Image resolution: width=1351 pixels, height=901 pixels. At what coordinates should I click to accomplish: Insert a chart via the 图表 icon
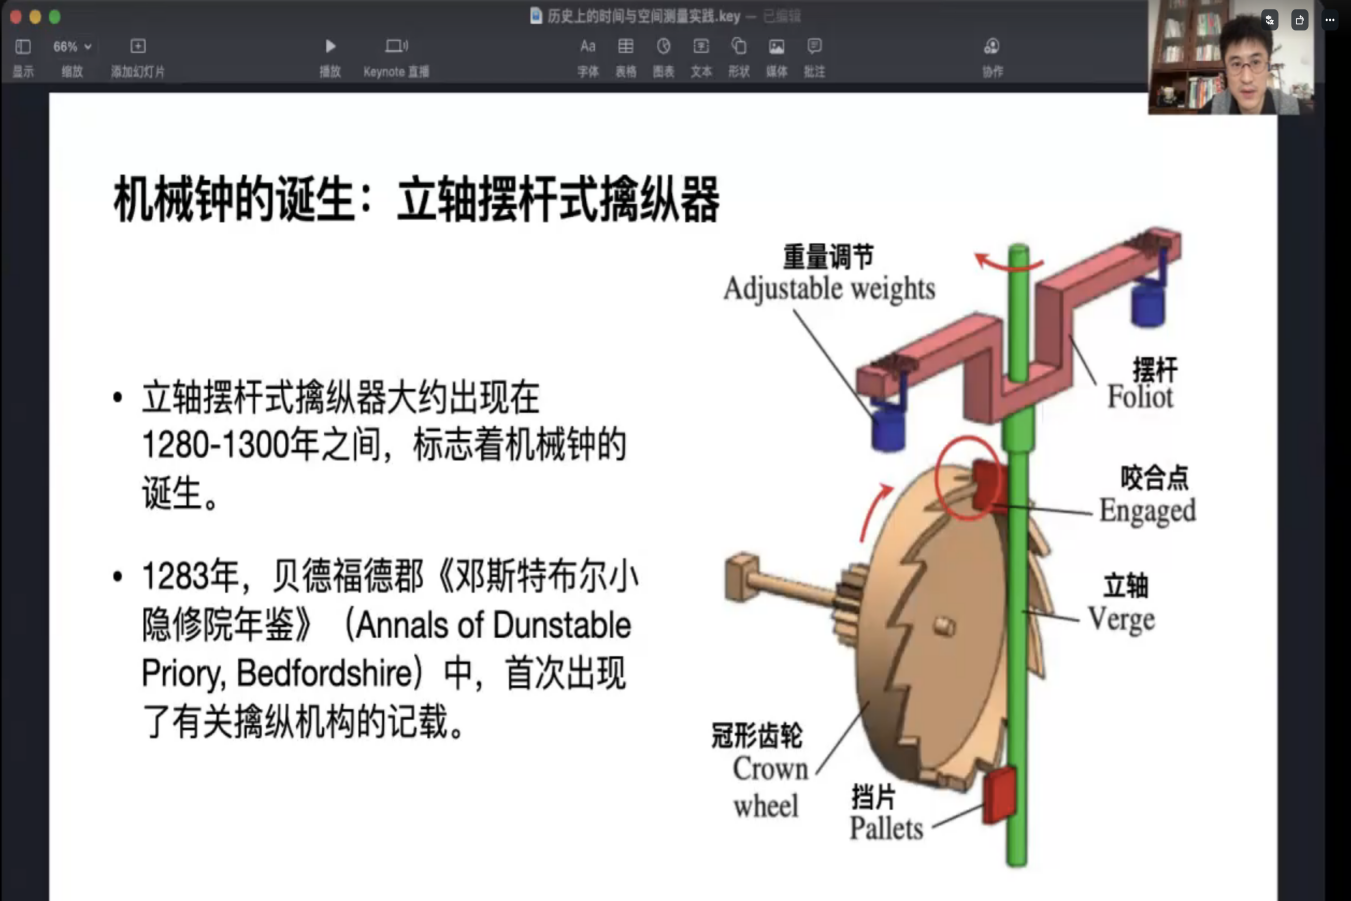(663, 46)
